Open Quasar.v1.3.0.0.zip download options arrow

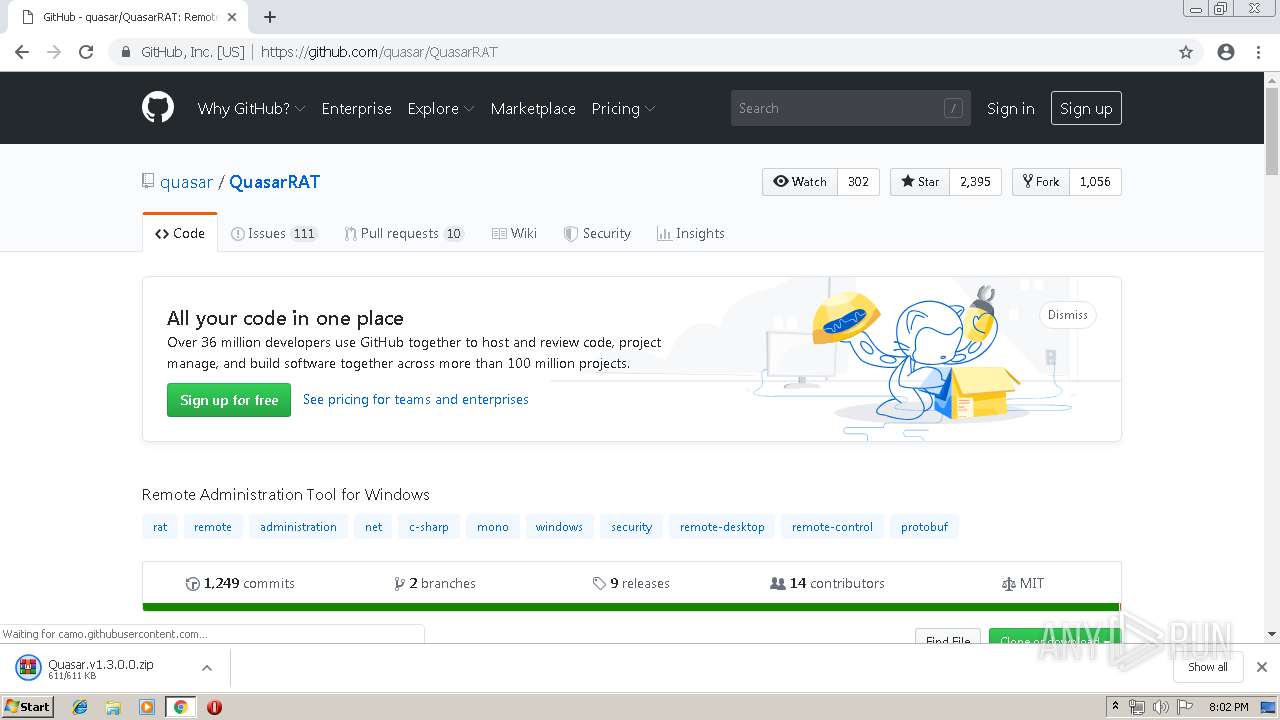pos(207,668)
